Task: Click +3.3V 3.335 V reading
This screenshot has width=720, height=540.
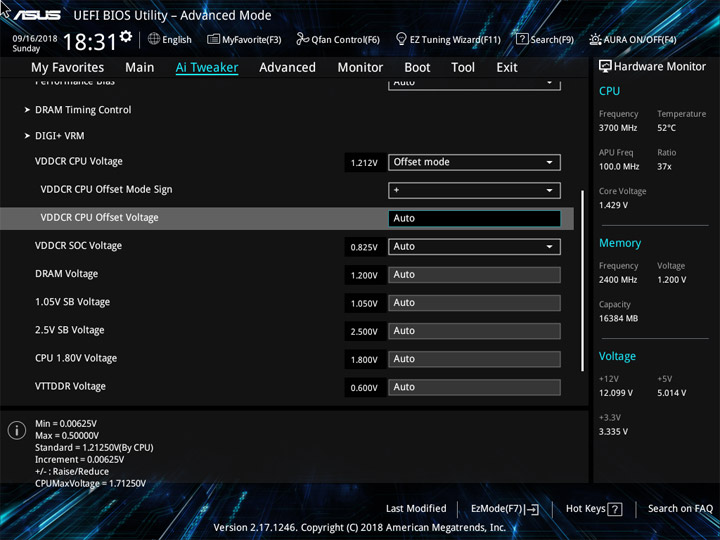Action: click(x=613, y=432)
